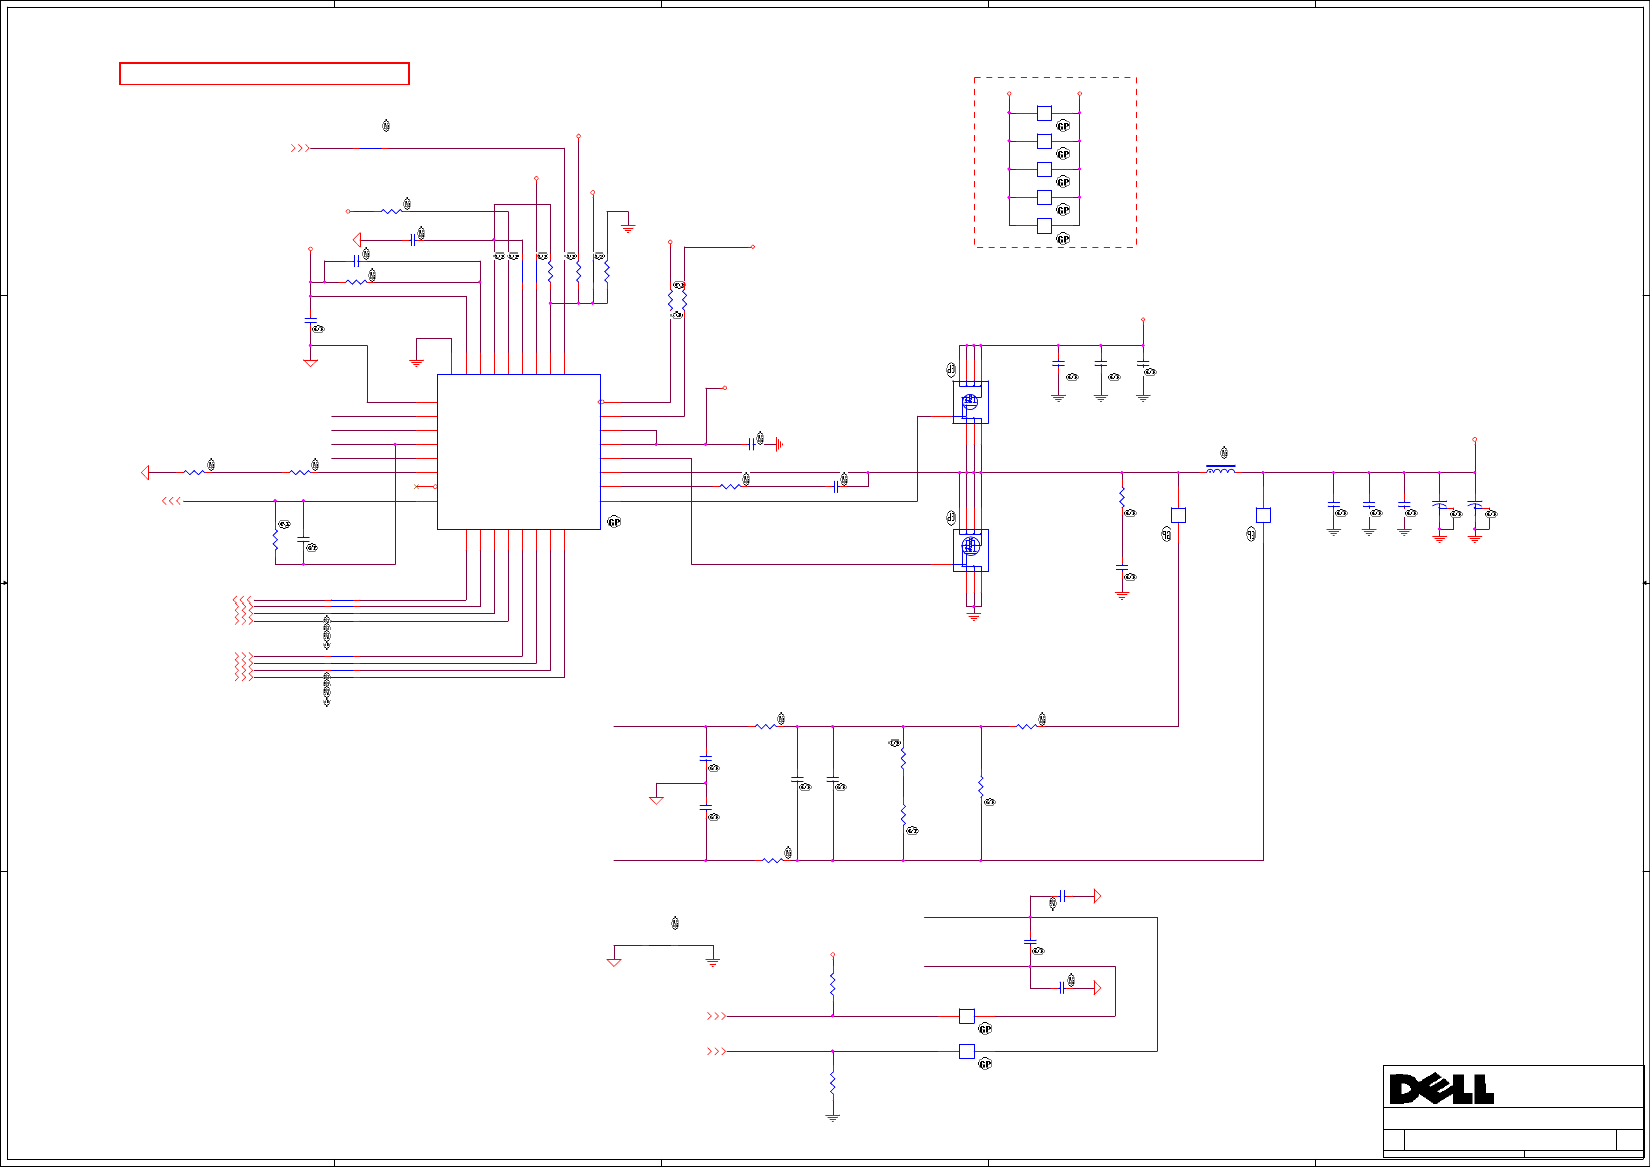Image resolution: width=1650 pixels, height=1167 pixels.
Task: Select the lower MOSFET symbol
Action: (970, 550)
